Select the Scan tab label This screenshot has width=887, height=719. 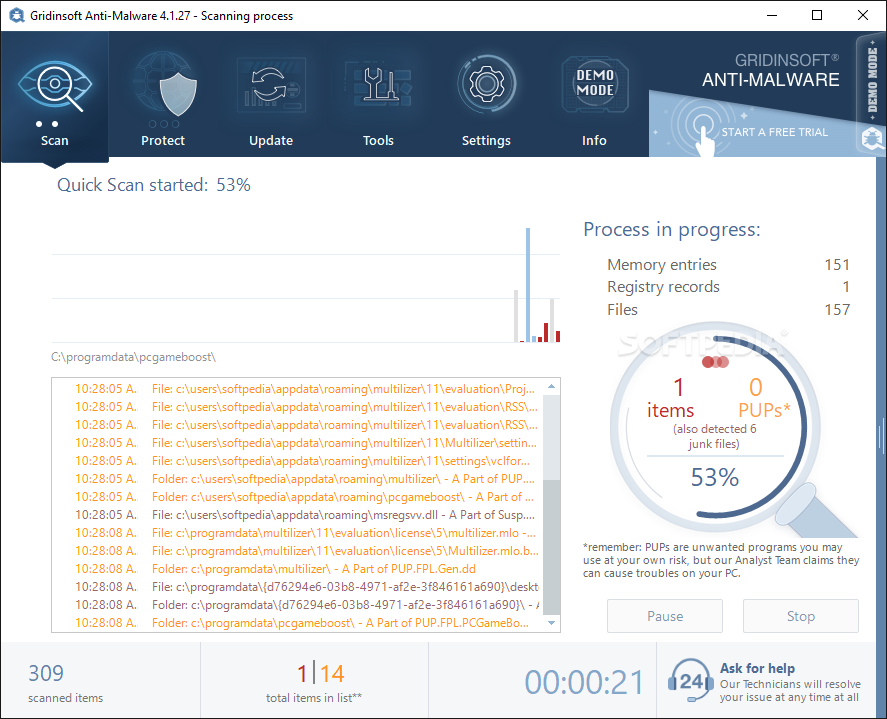click(54, 140)
